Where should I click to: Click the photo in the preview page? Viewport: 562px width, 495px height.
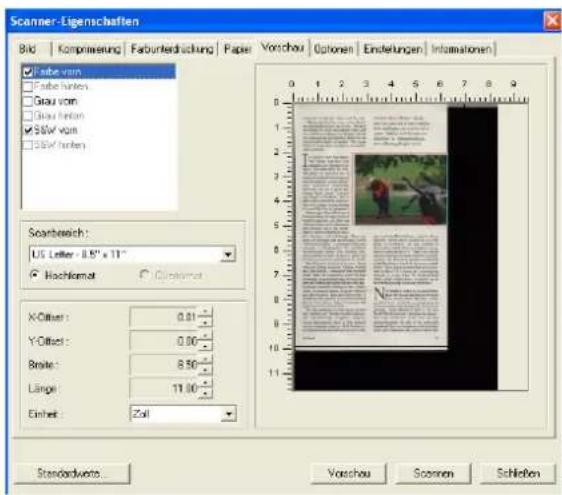pos(401,189)
